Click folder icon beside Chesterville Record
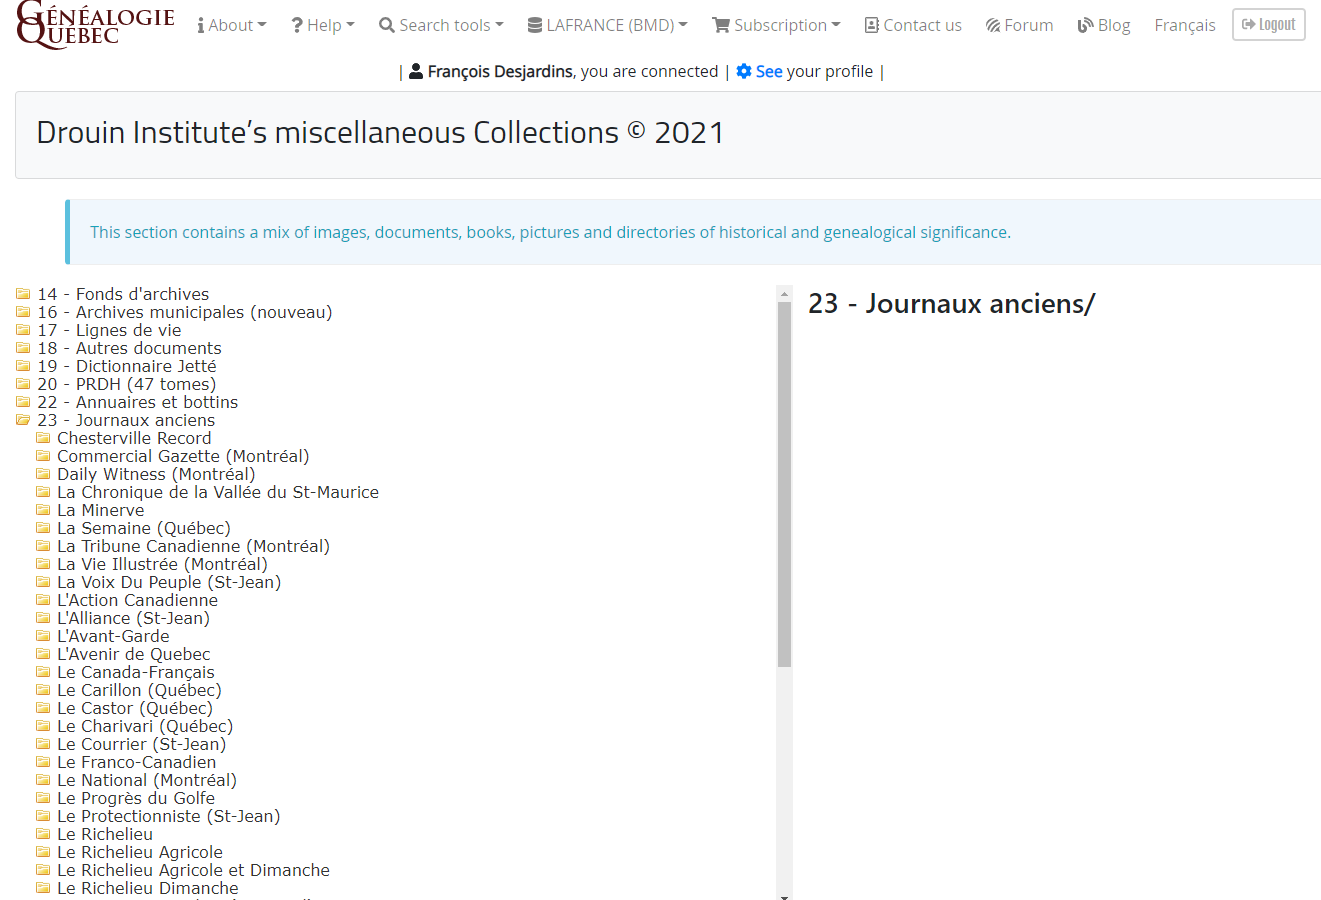 point(43,438)
